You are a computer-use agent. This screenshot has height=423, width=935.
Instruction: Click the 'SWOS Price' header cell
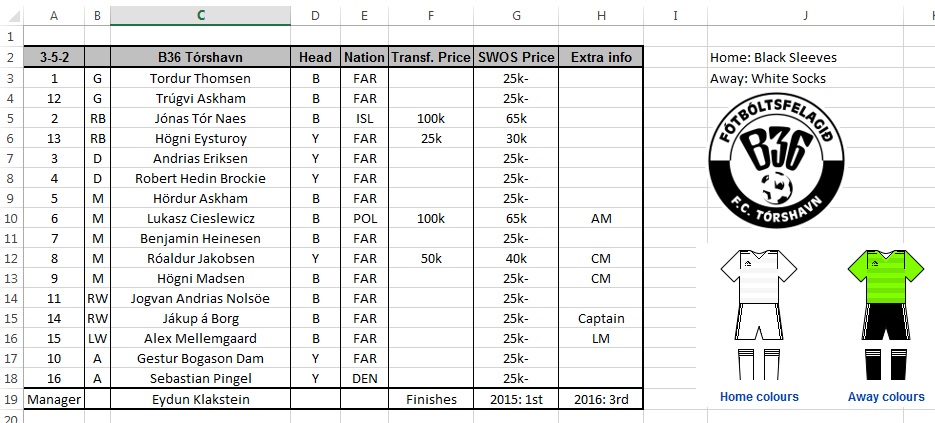516,57
